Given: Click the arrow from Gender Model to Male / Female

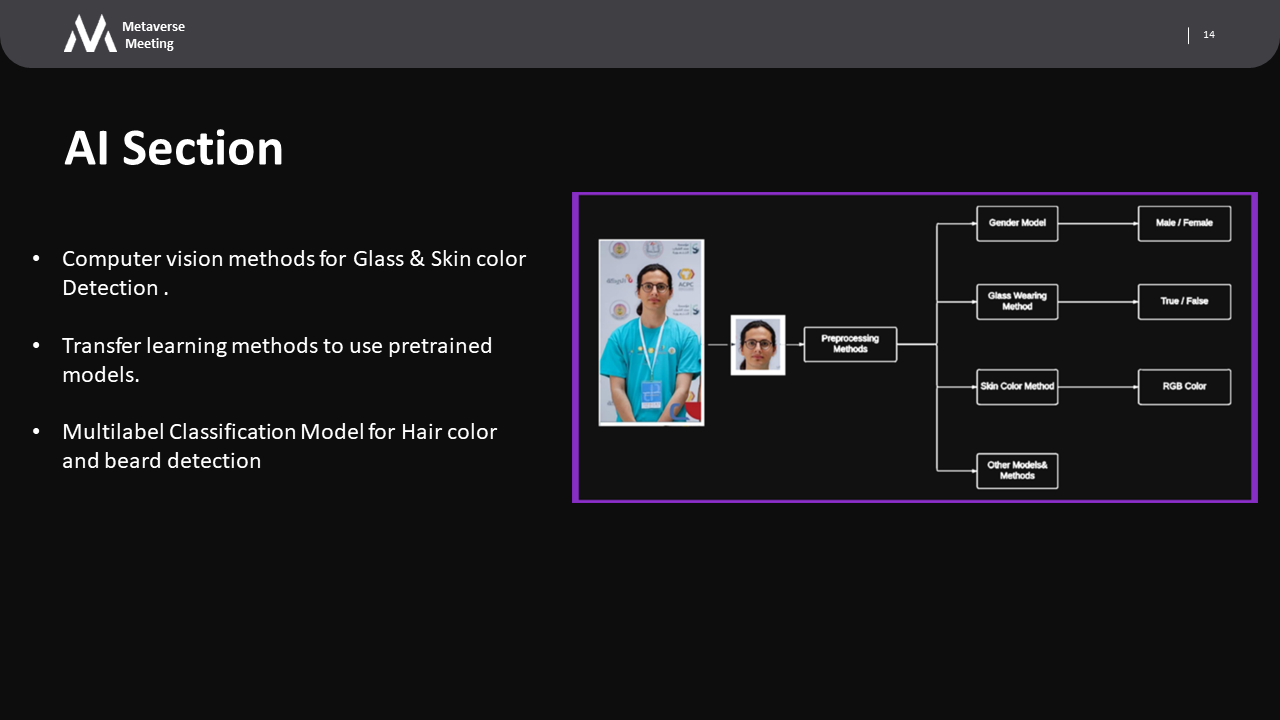Looking at the screenshot, I should (1097, 223).
